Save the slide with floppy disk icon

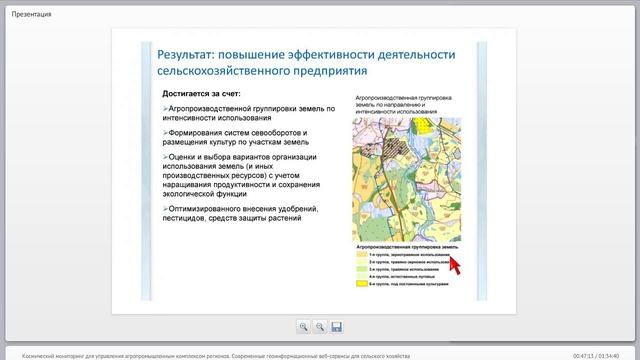click(336, 327)
